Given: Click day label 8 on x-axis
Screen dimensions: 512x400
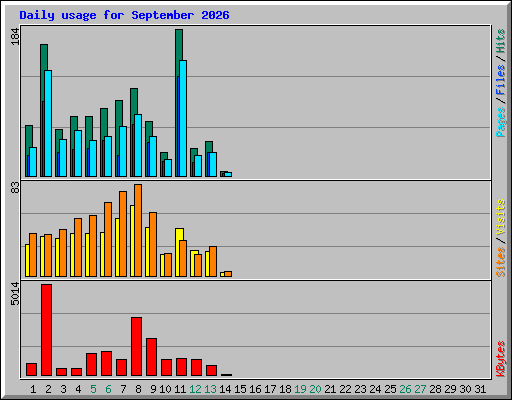Looking at the screenshot, I should 138,389.
